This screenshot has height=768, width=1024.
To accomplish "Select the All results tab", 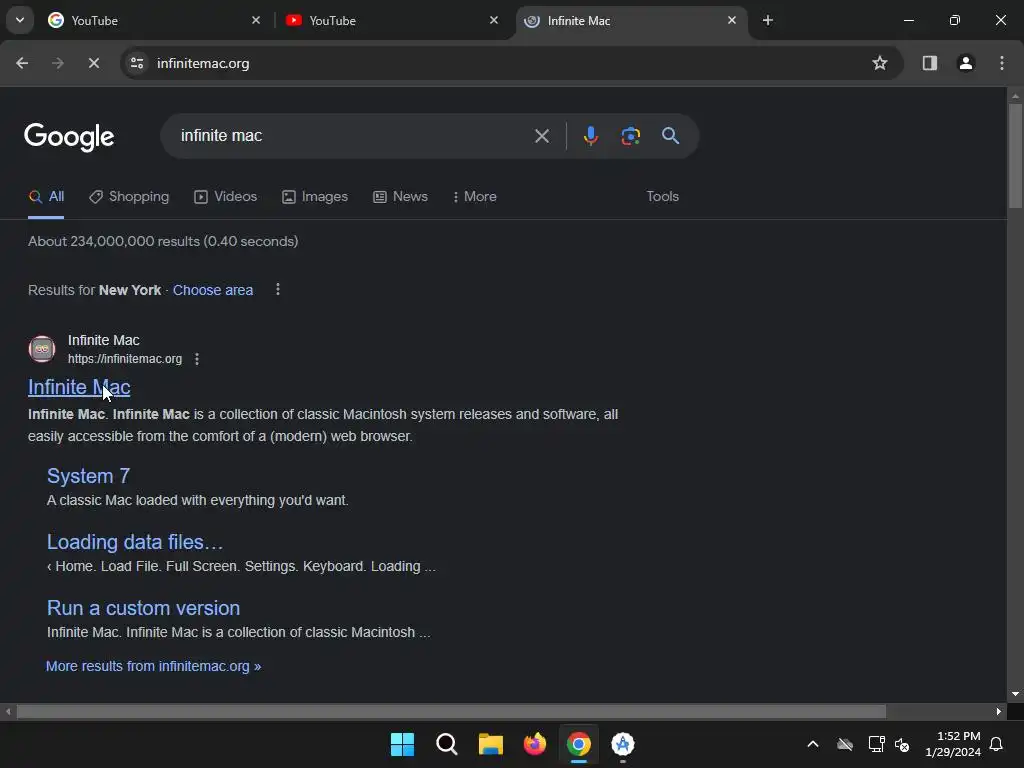I will coord(46,197).
